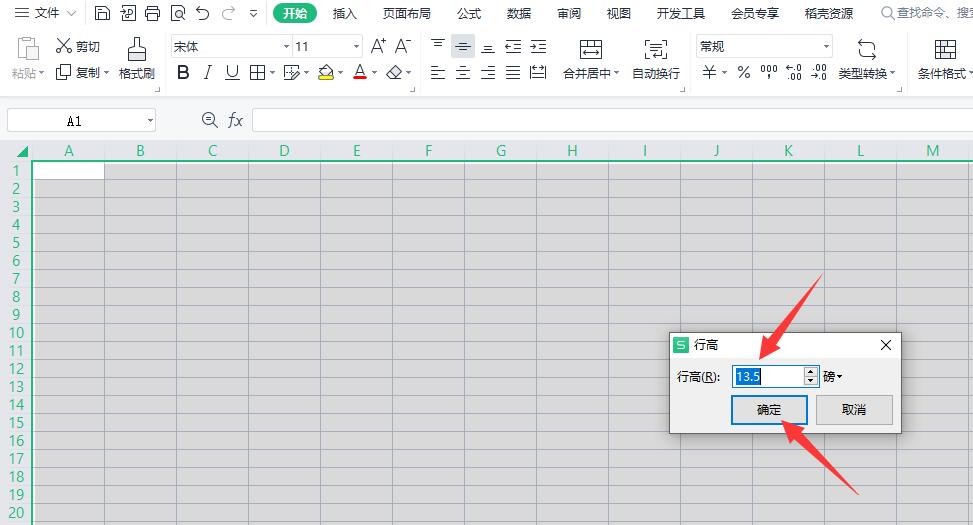Align text right horizontally
The width and height of the screenshot is (973, 525).
click(488, 73)
